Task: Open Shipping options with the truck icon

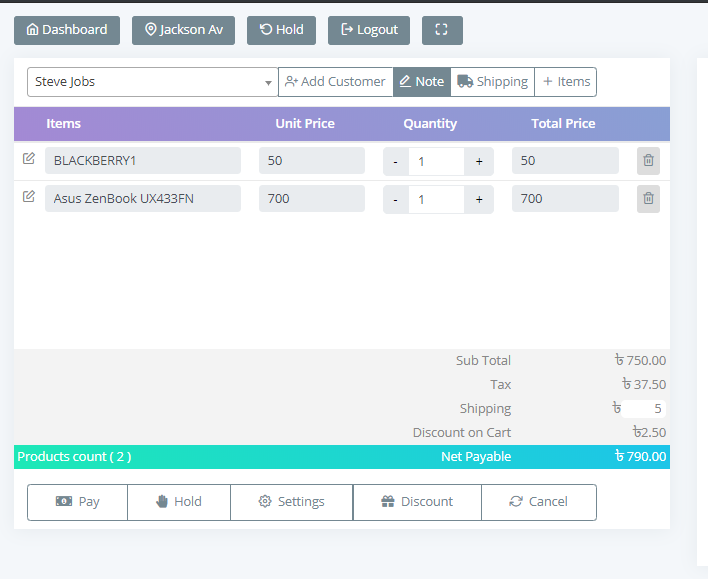Action: (x=492, y=82)
